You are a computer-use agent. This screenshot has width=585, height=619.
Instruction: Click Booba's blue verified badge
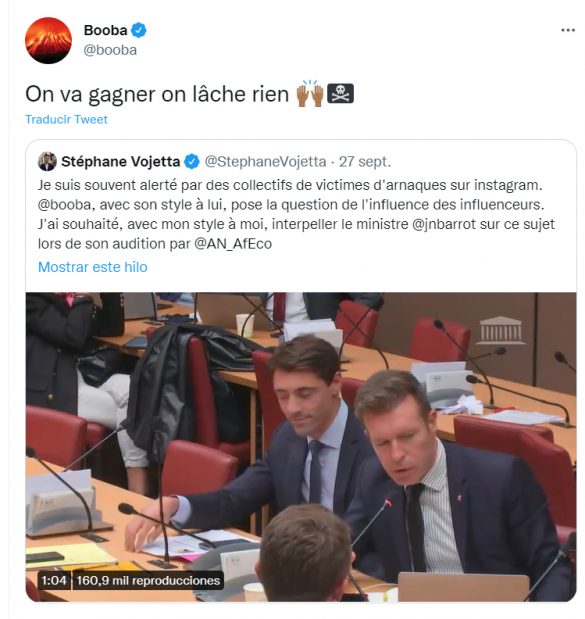(139, 30)
